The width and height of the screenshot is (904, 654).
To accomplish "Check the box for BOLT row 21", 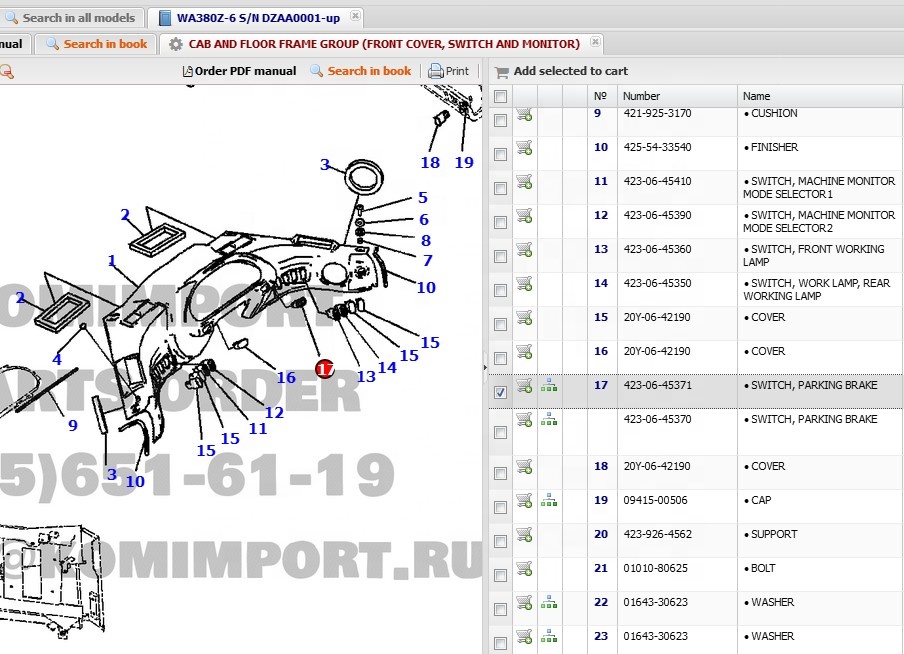I will pyautogui.click(x=500, y=575).
